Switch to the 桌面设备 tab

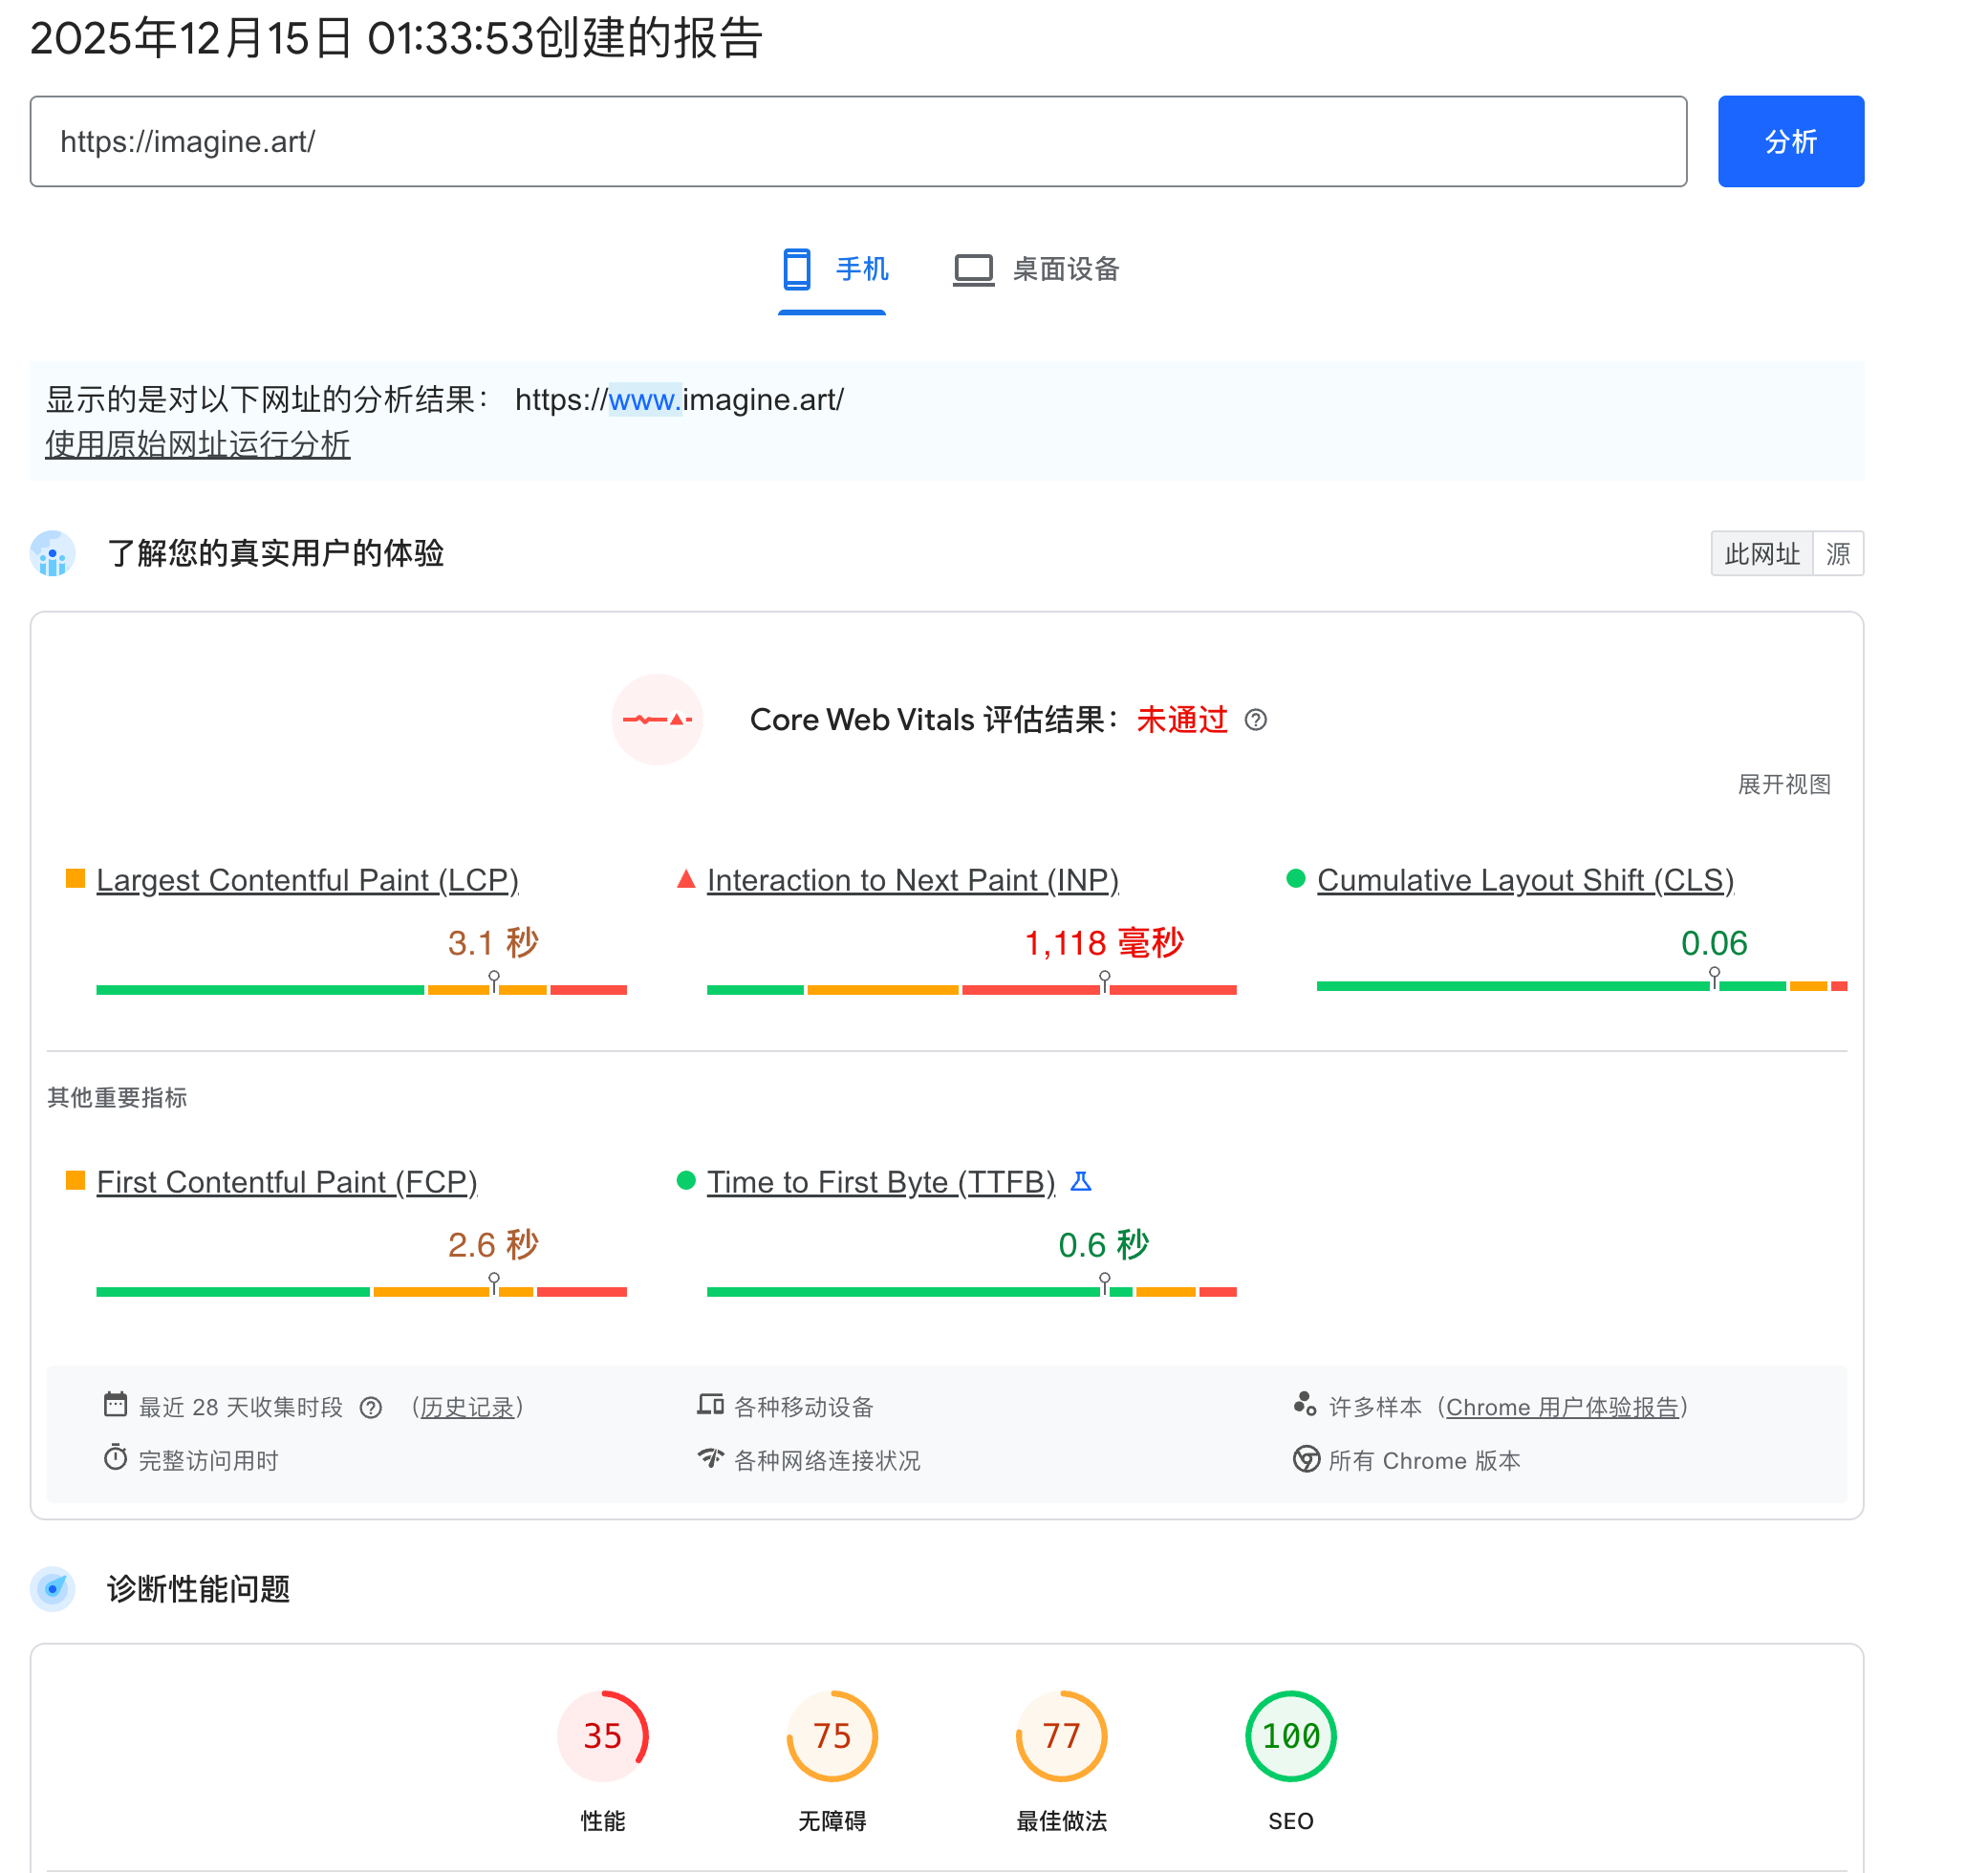click(1065, 269)
